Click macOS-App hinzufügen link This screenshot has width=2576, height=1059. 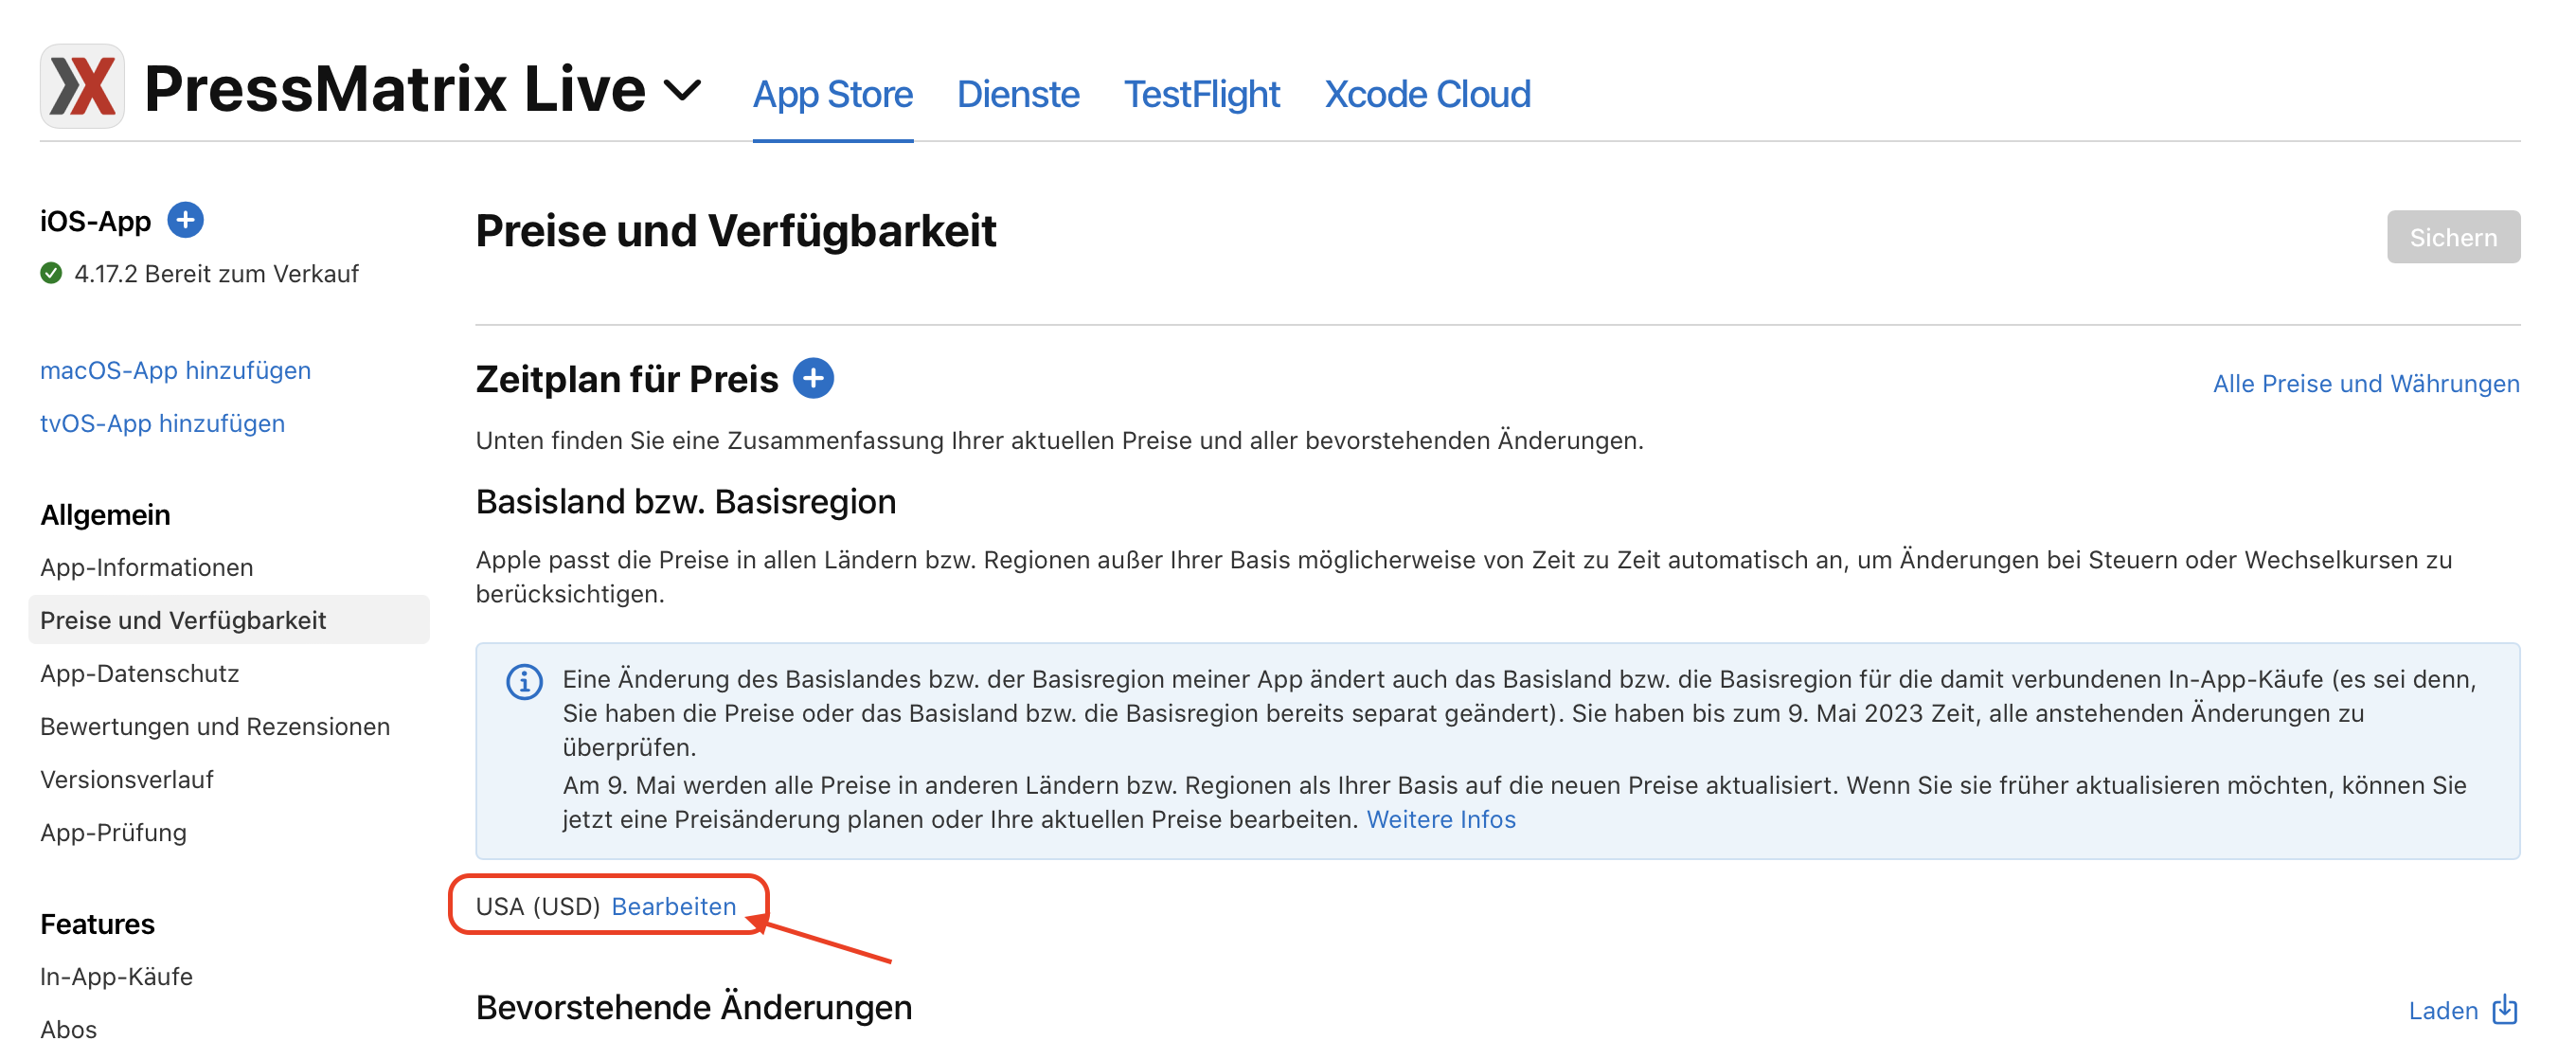coord(175,370)
